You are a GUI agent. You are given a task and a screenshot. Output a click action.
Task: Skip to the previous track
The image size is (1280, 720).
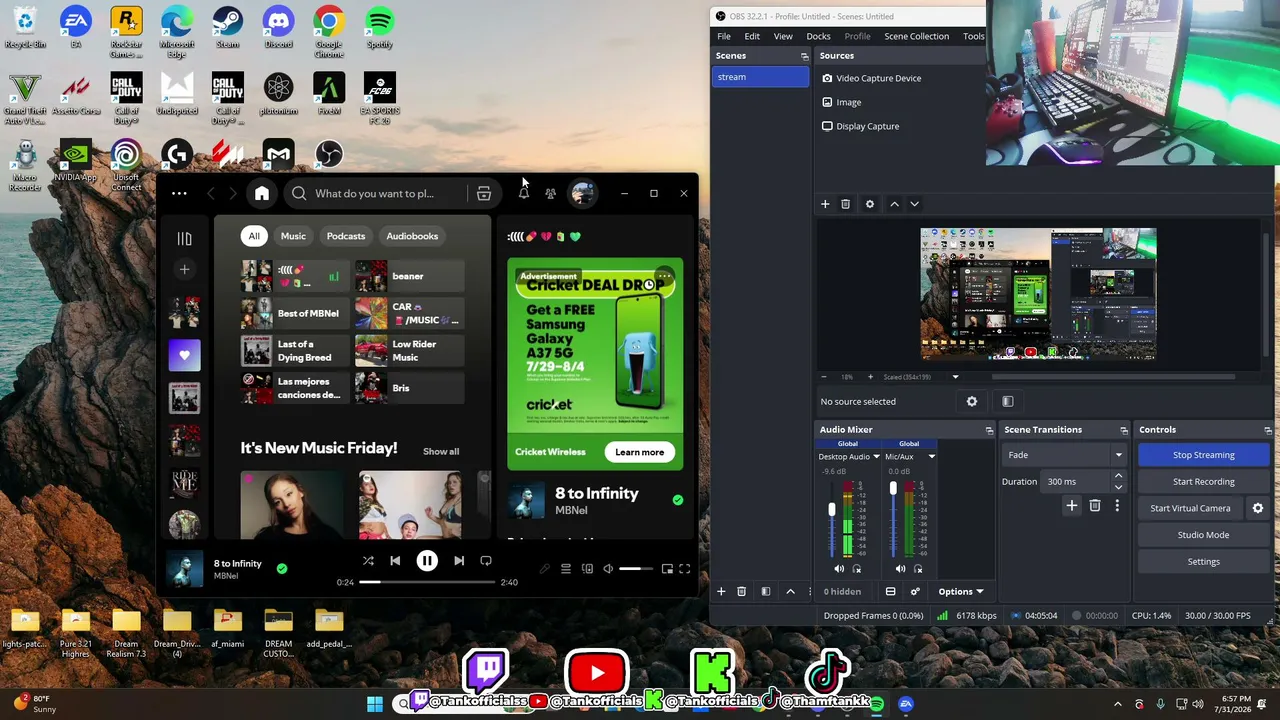pyautogui.click(x=395, y=561)
